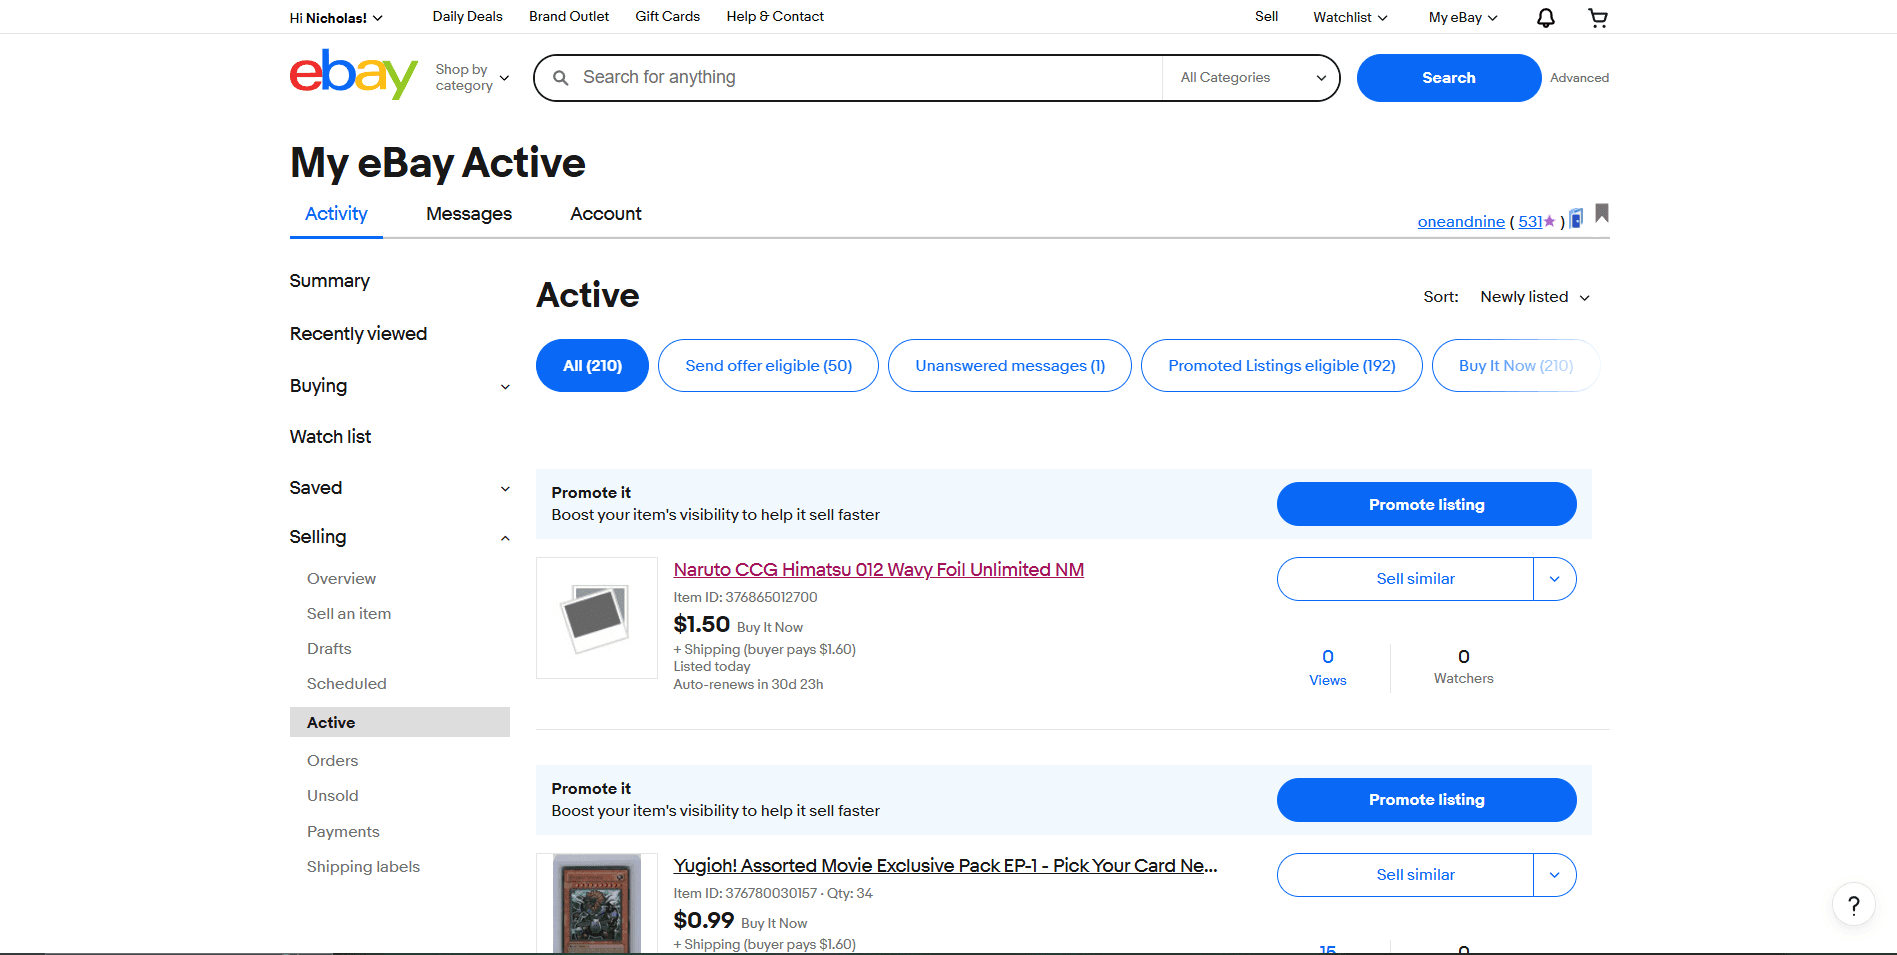Enable the Unanswered messages filter
The height and width of the screenshot is (955, 1897).
1009,365
